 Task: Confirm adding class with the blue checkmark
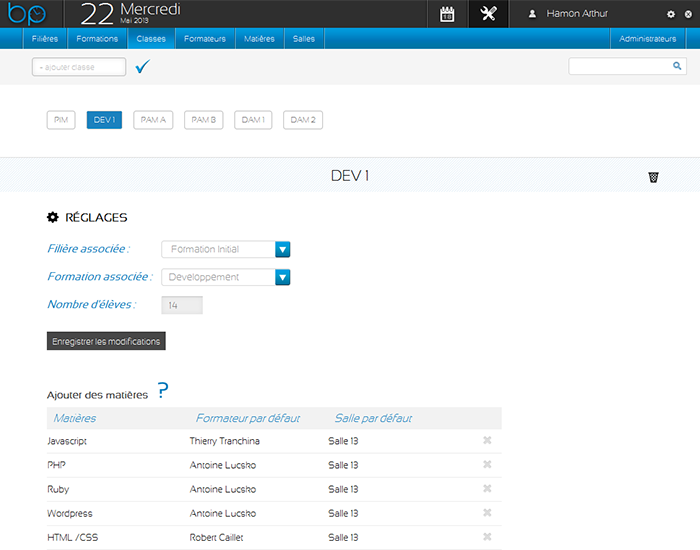click(x=143, y=66)
